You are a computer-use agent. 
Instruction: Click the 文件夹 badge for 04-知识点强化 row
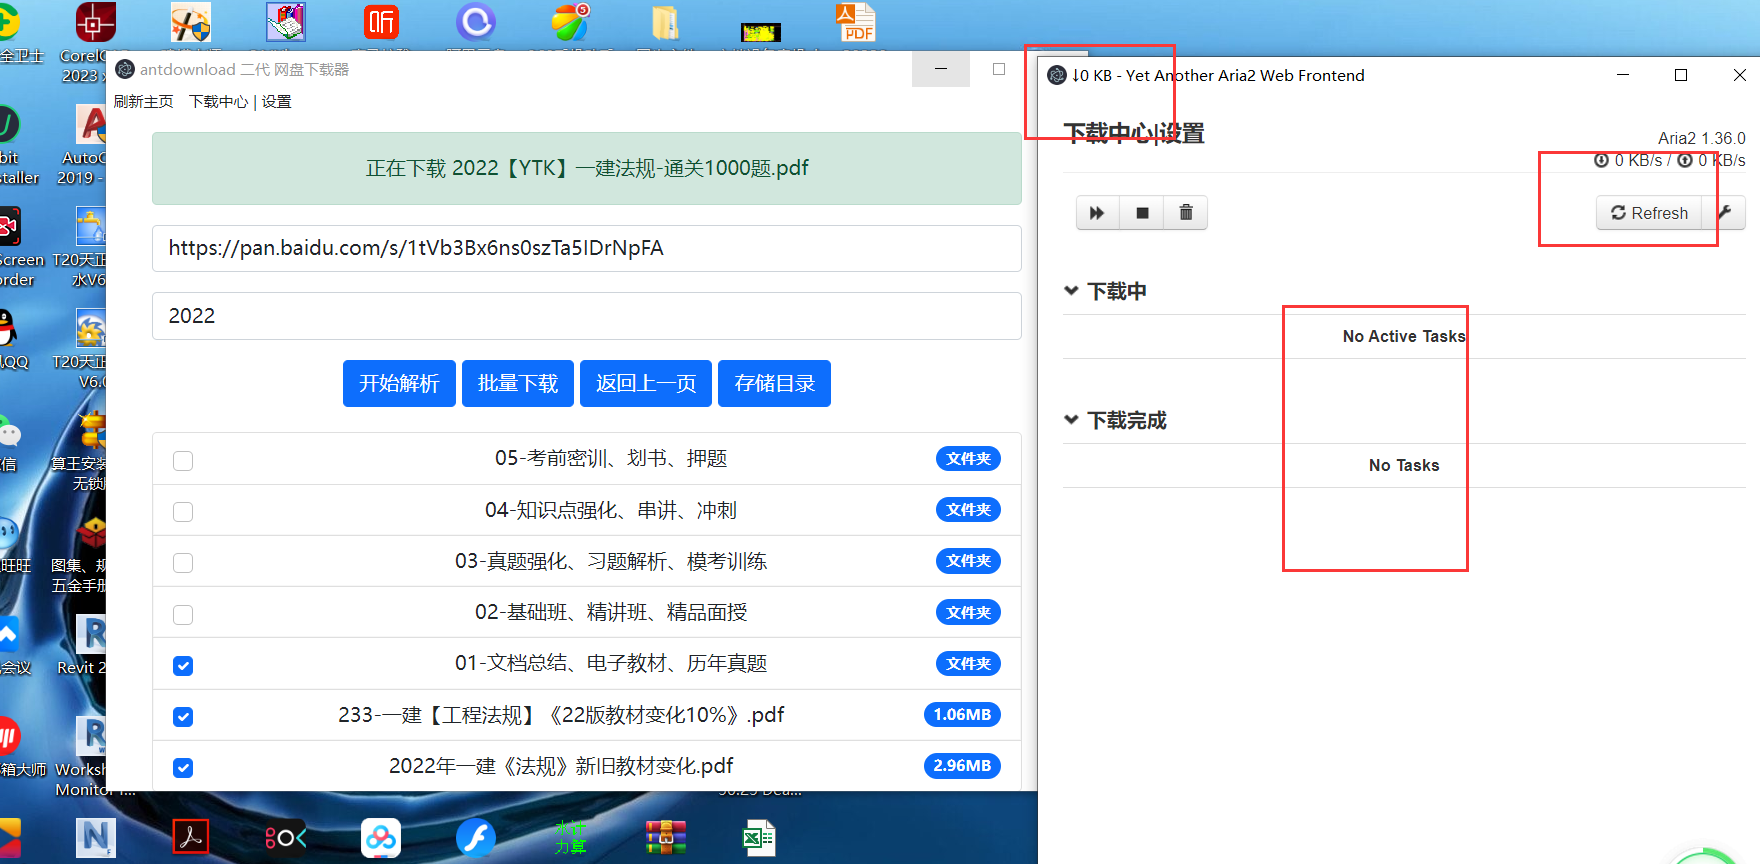(968, 510)
